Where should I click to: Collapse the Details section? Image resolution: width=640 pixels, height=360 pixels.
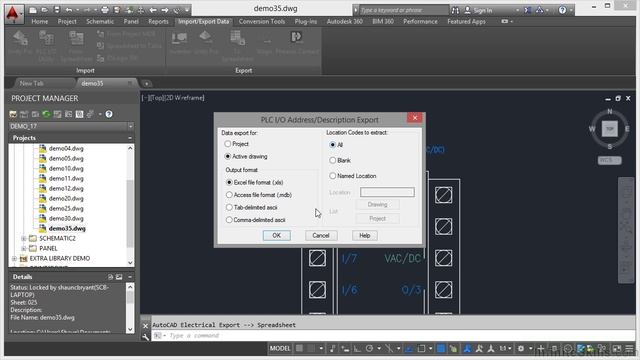click(x=130, y=277)
